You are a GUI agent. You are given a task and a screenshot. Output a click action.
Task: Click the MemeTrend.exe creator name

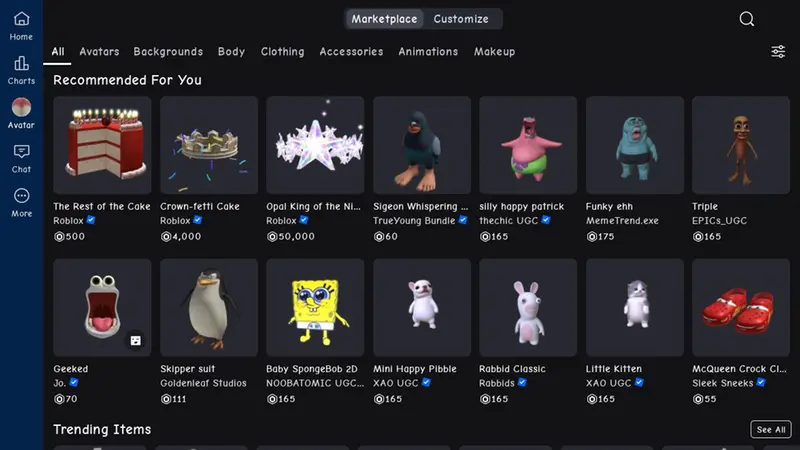pos(622,220)
